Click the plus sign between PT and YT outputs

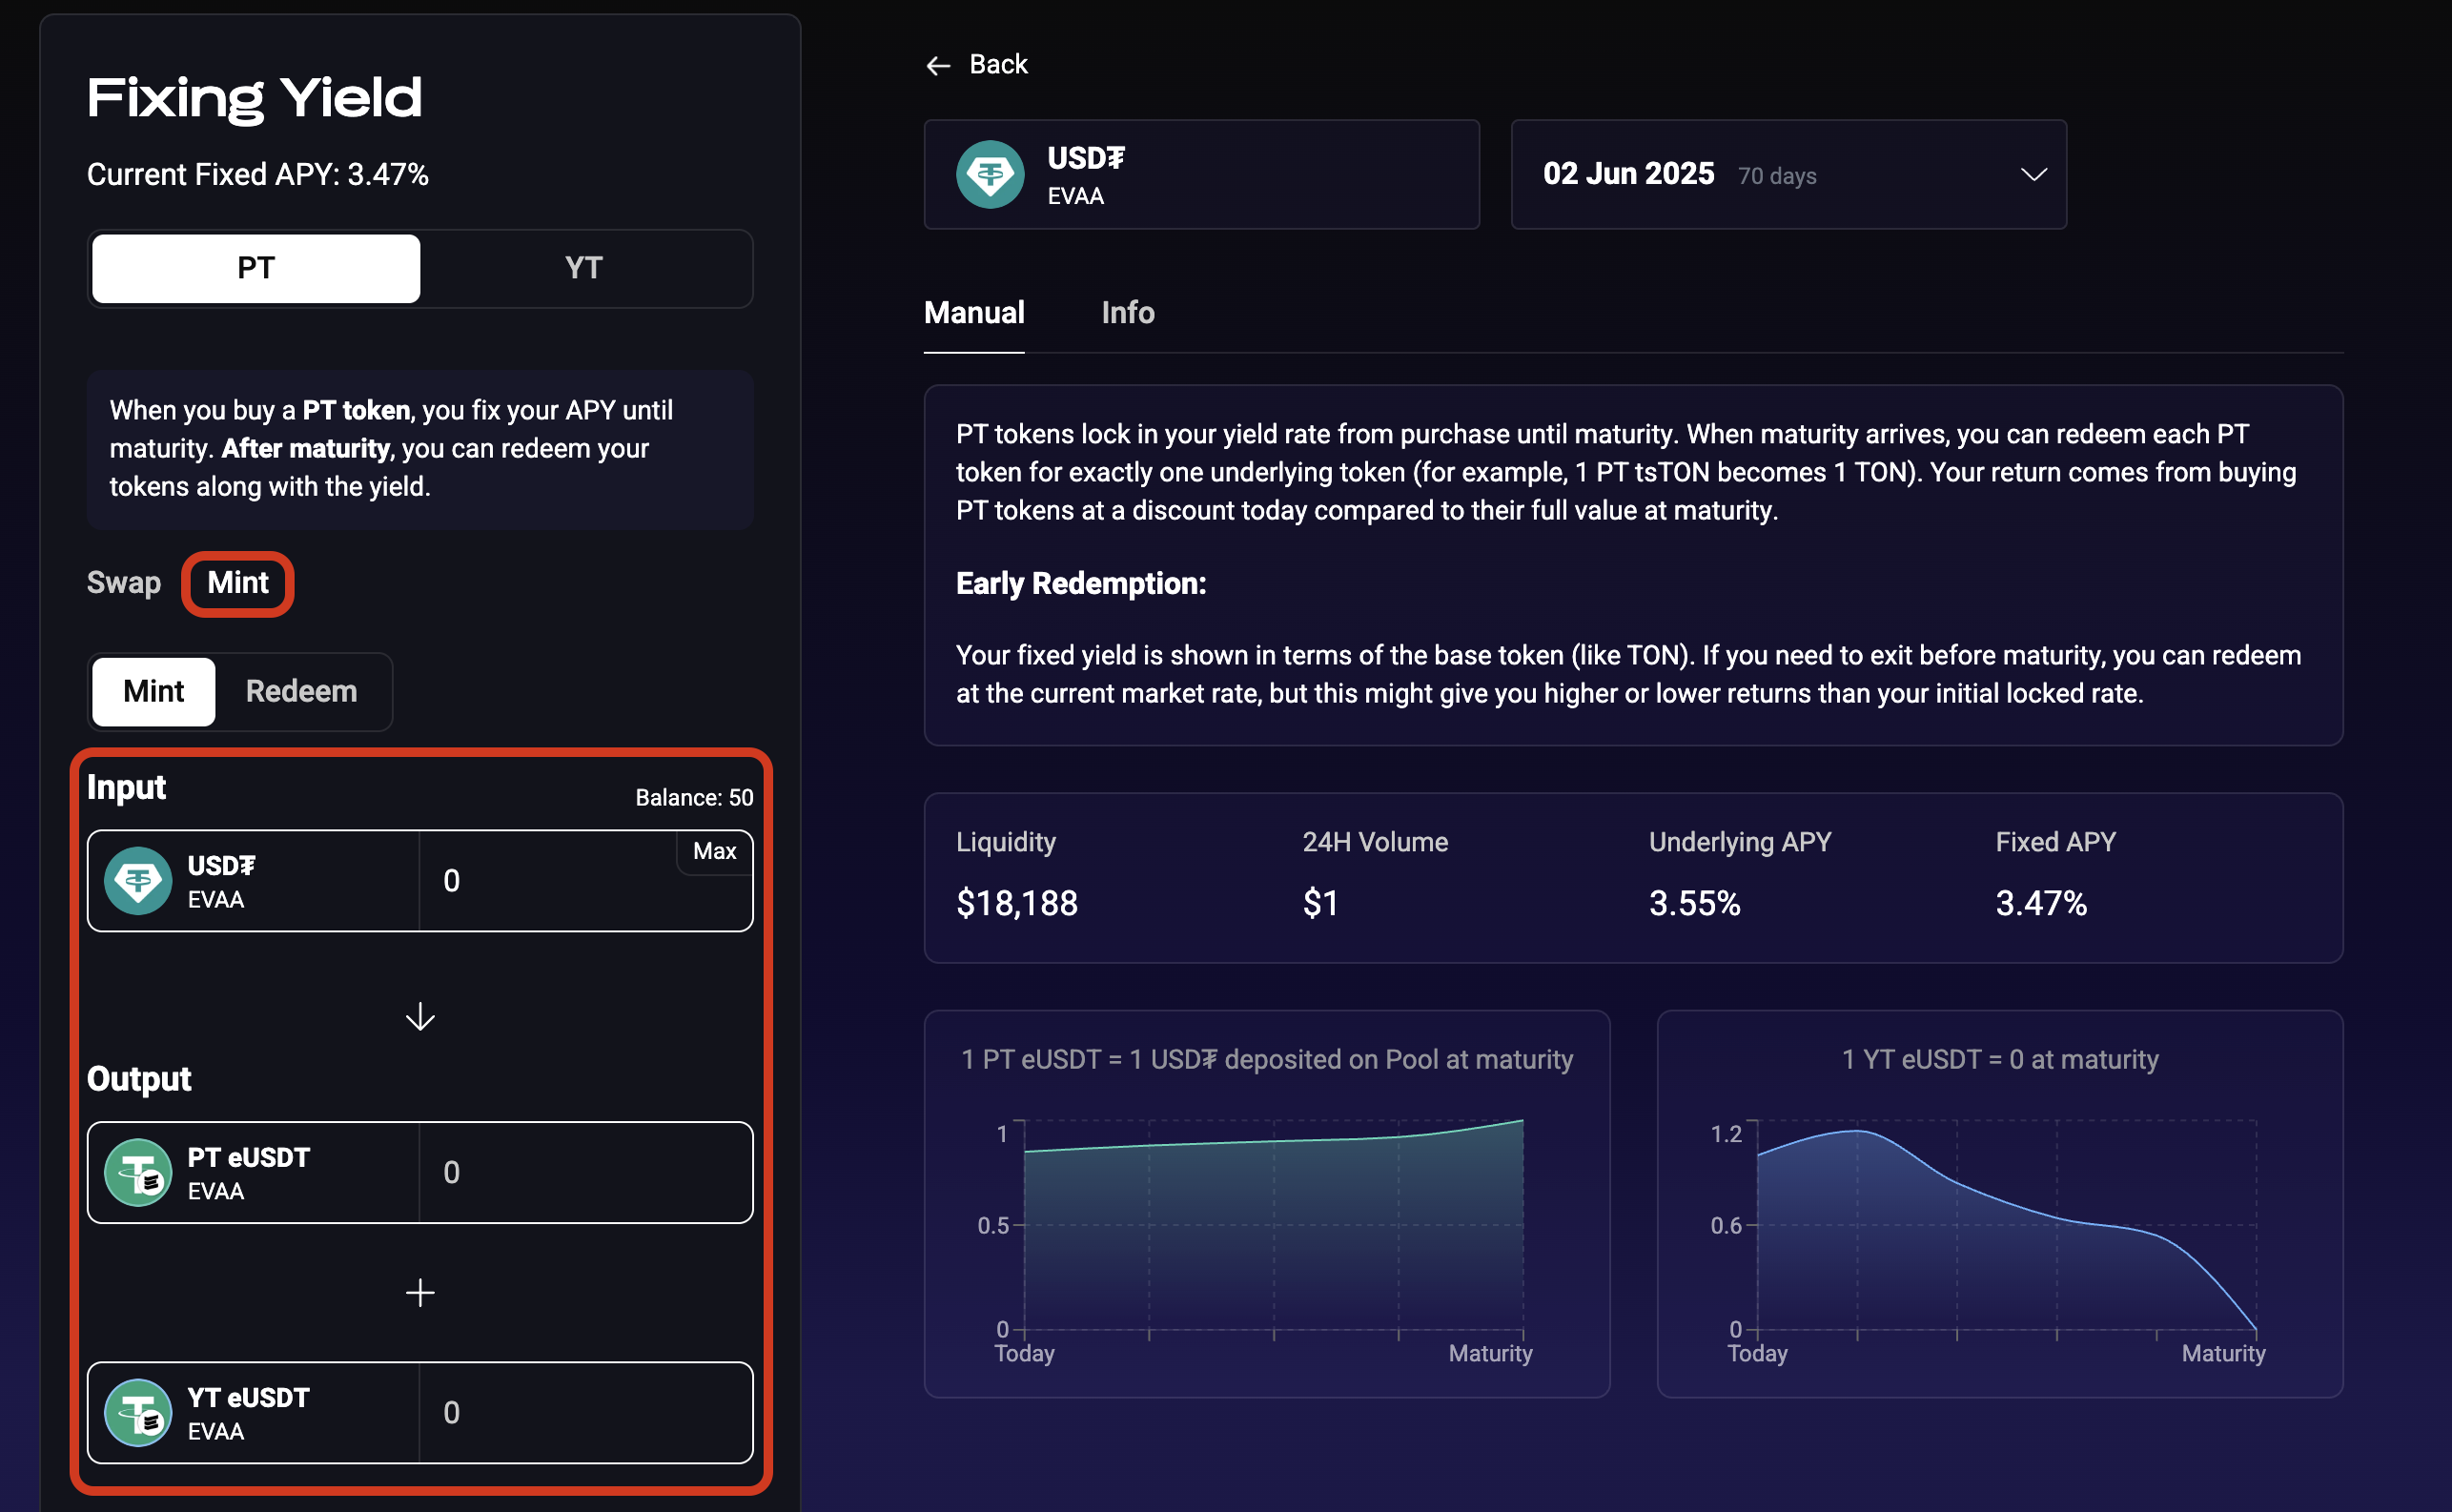pyautogui.click(x=420, y=1293)
